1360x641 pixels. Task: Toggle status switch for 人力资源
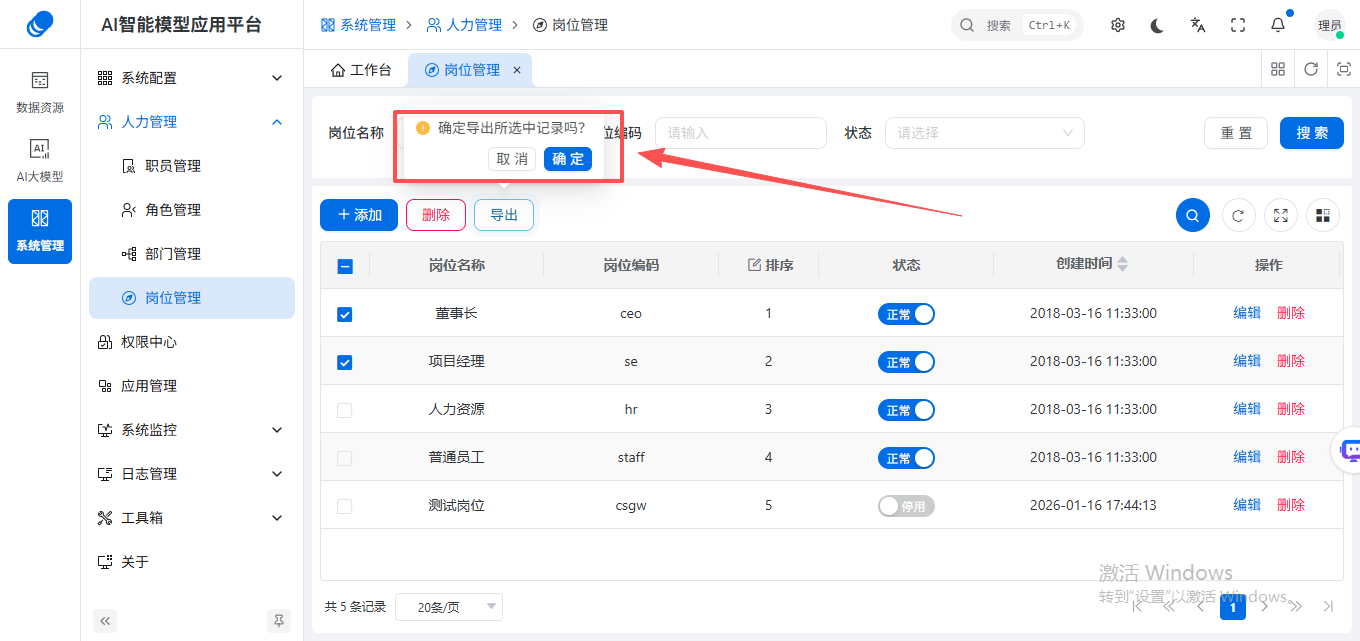[x=906, y=410]
